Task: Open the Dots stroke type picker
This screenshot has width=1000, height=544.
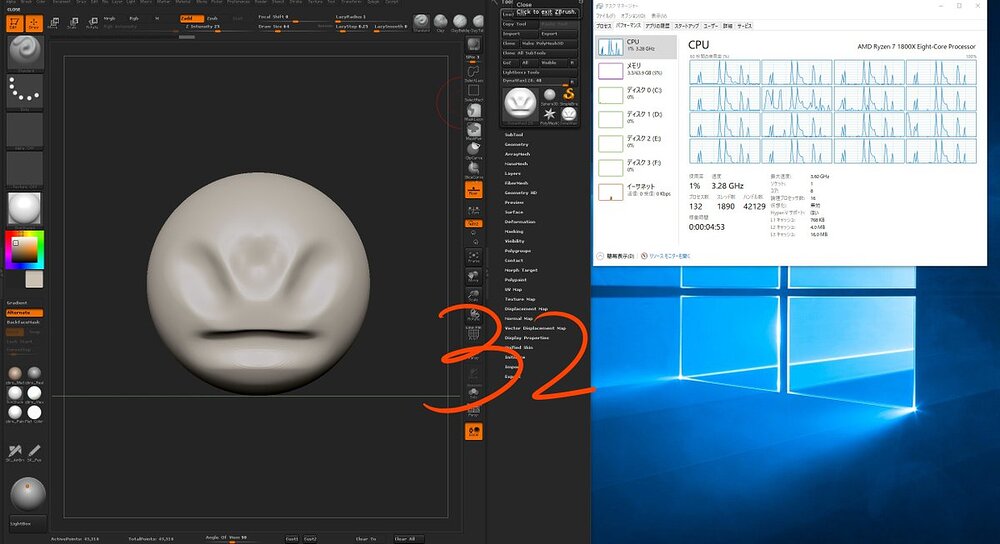Action: coord(25,92)
